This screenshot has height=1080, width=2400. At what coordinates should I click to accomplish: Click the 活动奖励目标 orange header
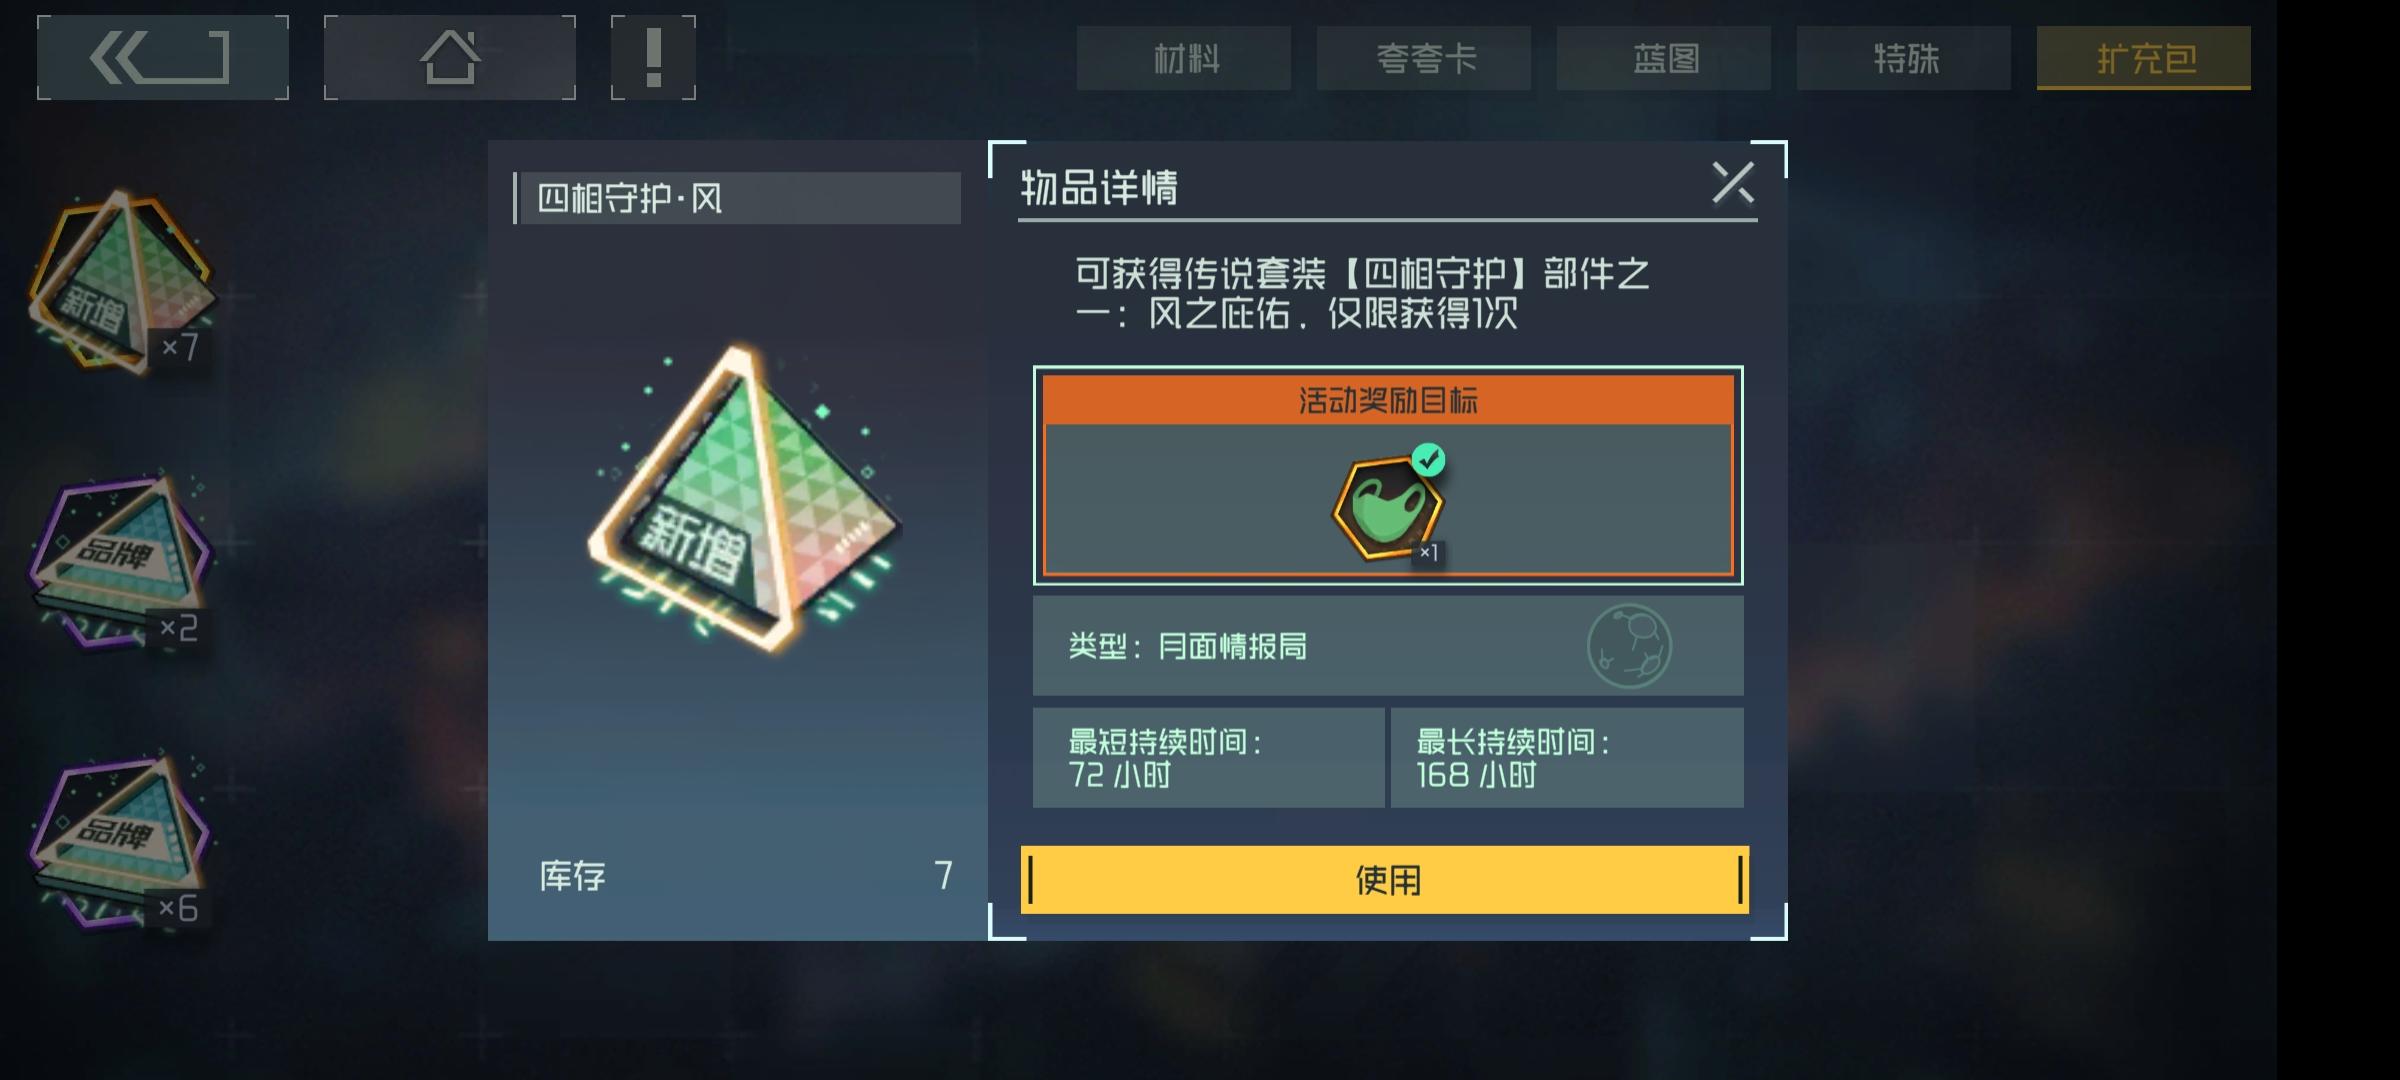tap(1388, 400)
